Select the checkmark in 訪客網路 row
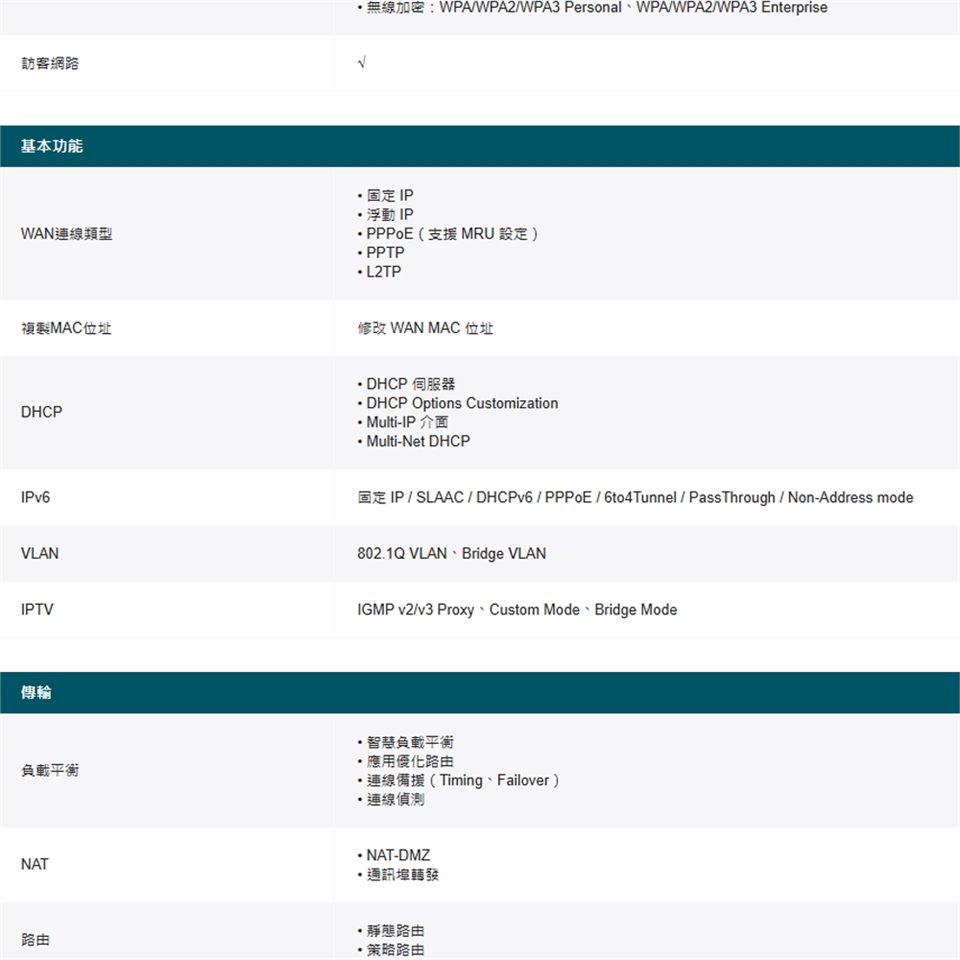The image size is (960, 960). (x=361, y=64)
